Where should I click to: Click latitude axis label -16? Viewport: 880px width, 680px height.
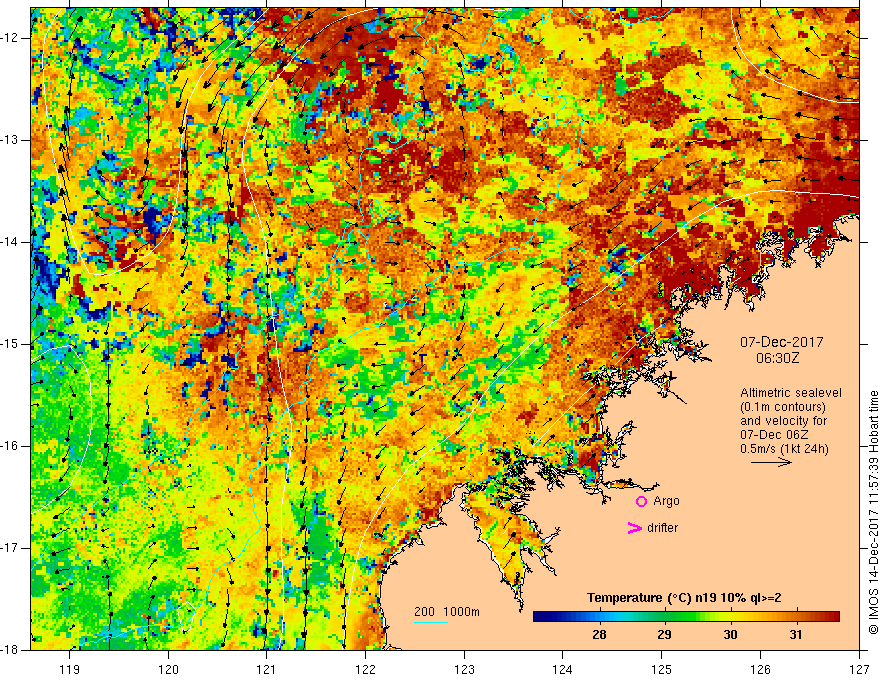(11, 446)
